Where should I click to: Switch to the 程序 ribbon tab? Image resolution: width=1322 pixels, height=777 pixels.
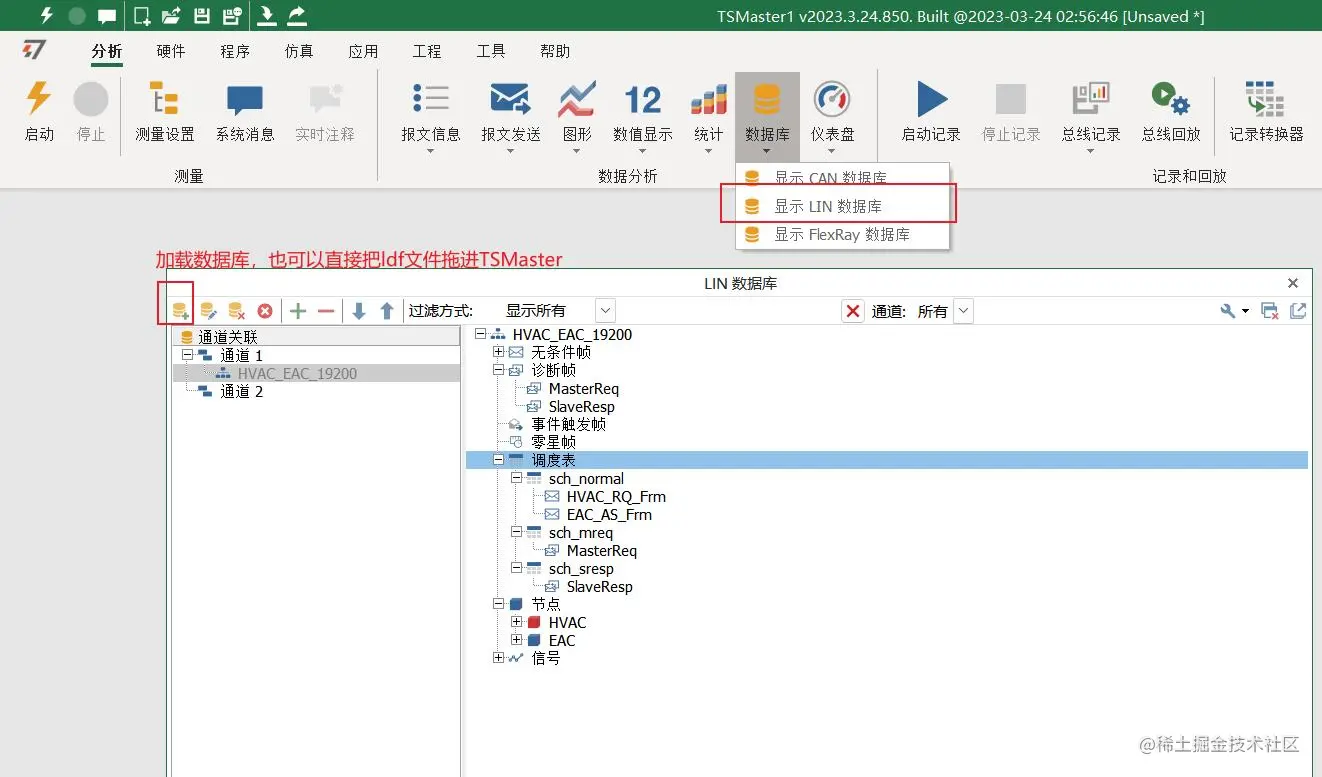235,51
